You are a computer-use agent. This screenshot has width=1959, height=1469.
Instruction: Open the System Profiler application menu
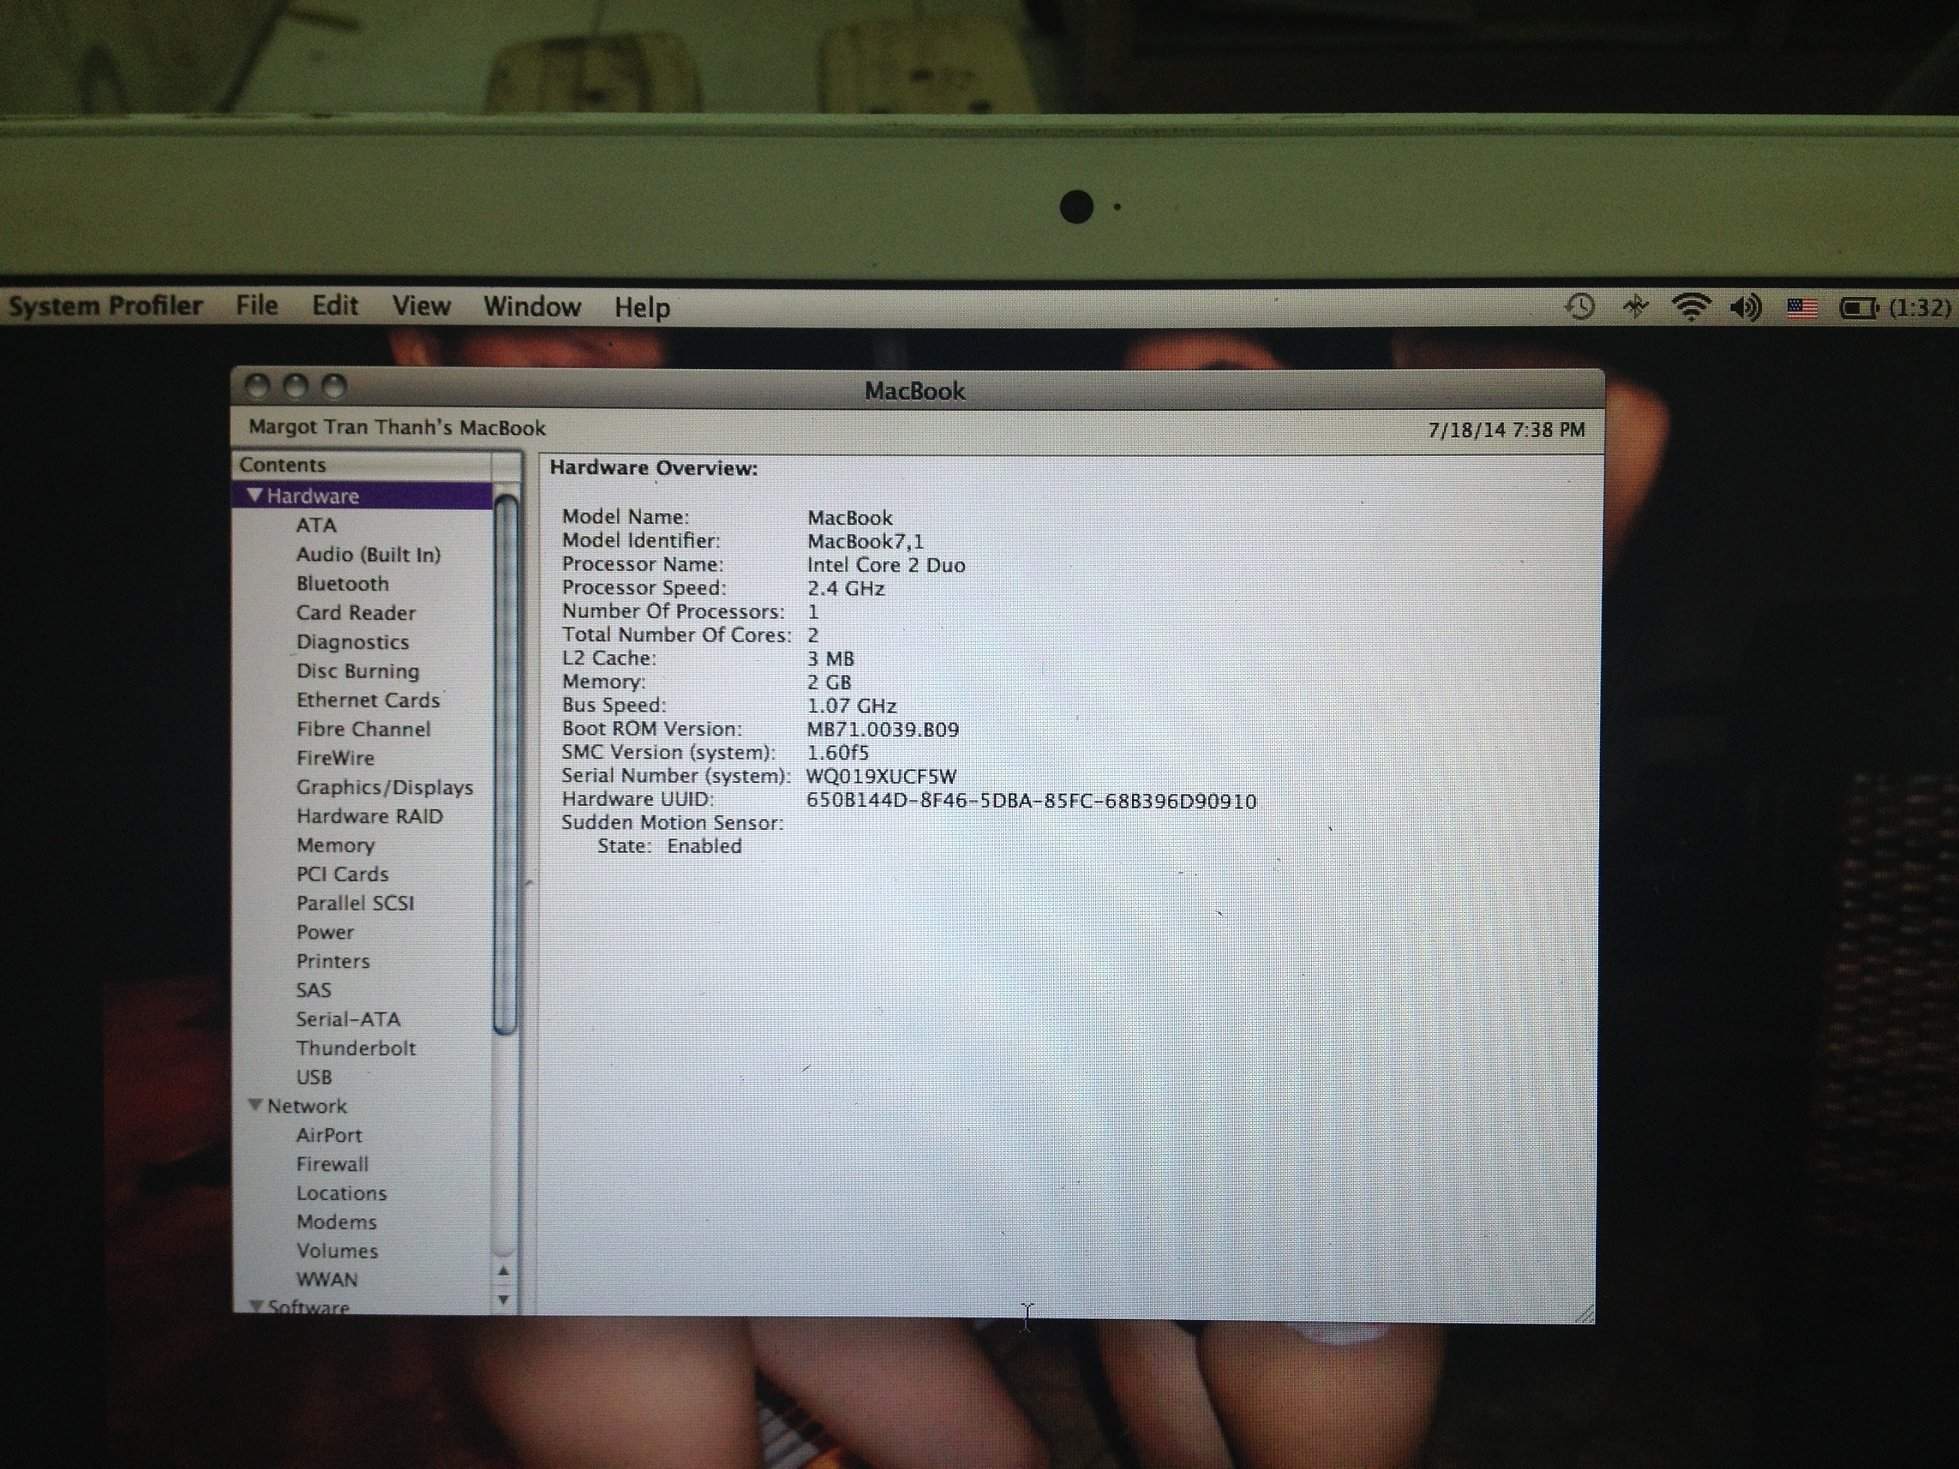point(105,305)
